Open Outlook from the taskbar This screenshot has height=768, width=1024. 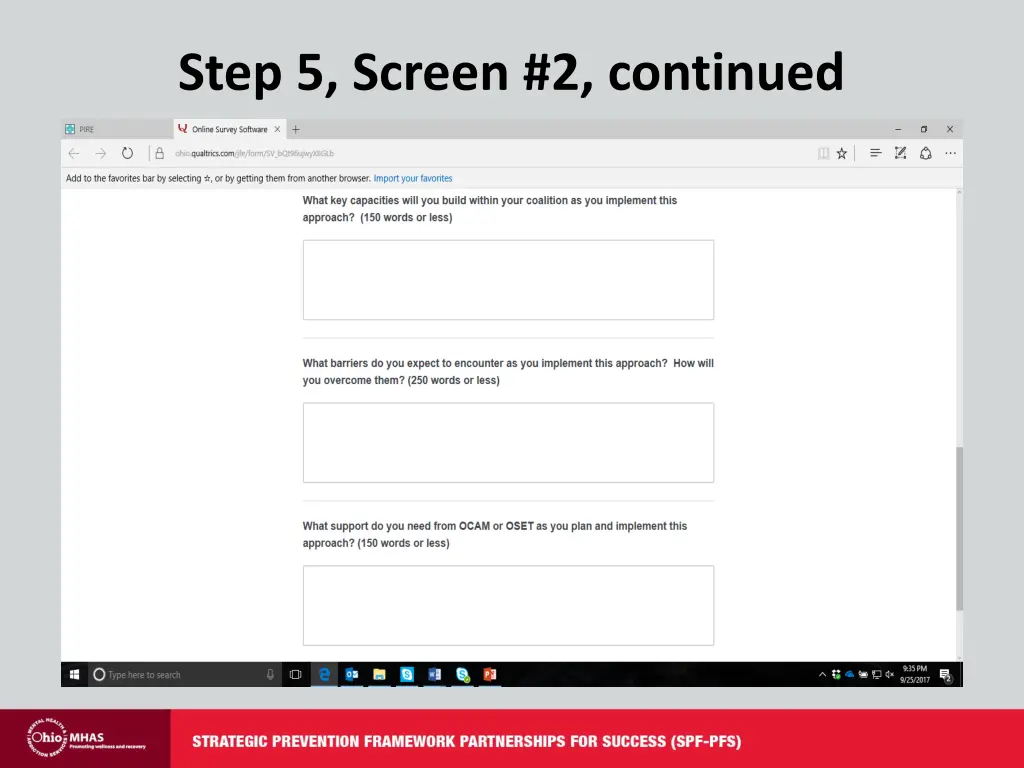[351, 675]
